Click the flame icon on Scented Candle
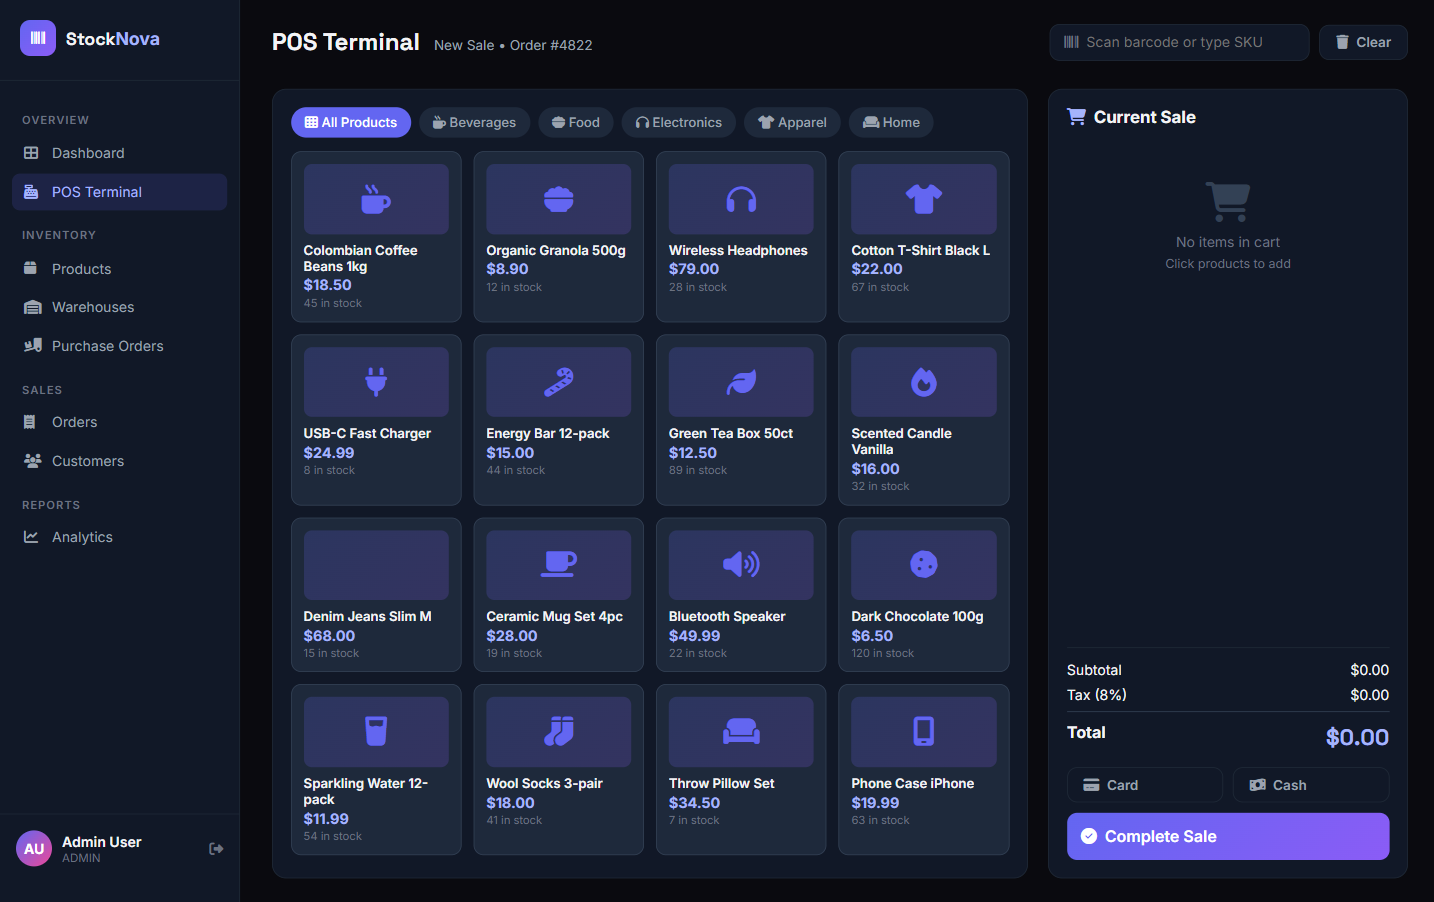Image resolution: width=1434 pixels, height=902 pixels. 924,382
